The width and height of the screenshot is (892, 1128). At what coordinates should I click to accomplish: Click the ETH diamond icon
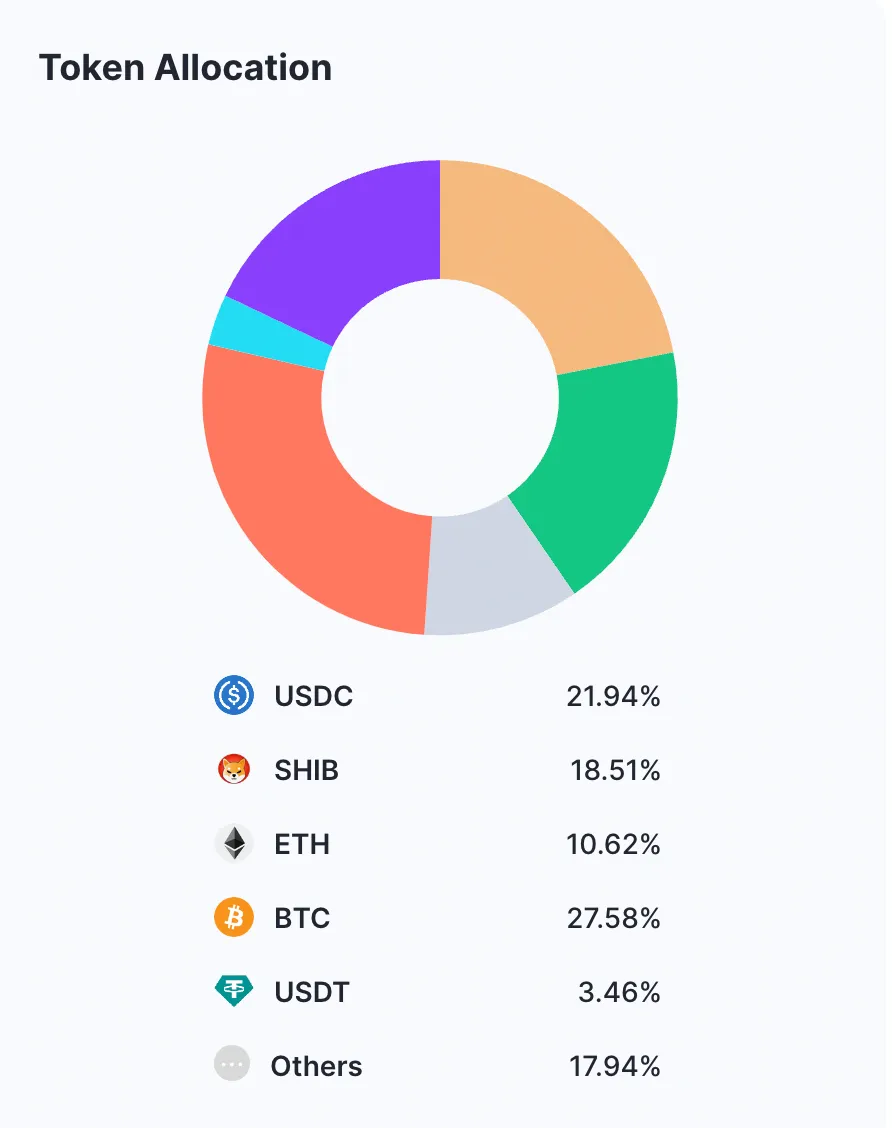[x=234, y=844]
